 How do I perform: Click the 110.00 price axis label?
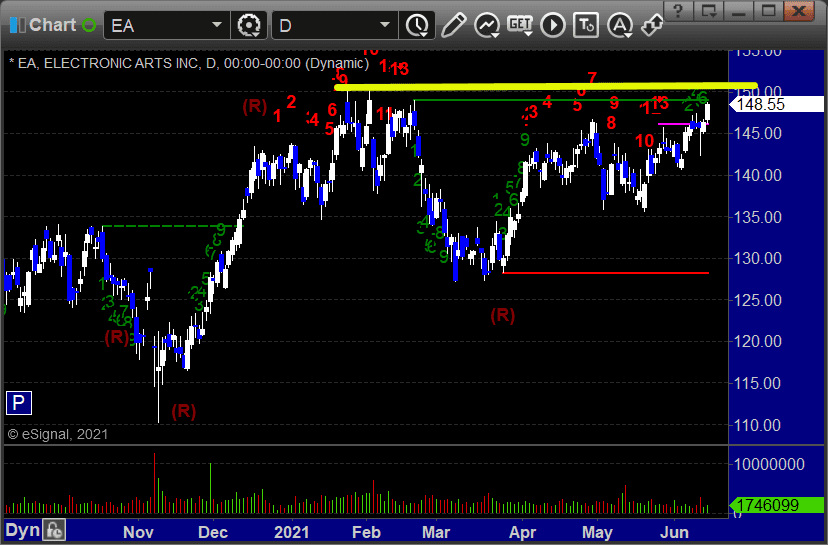758,425
